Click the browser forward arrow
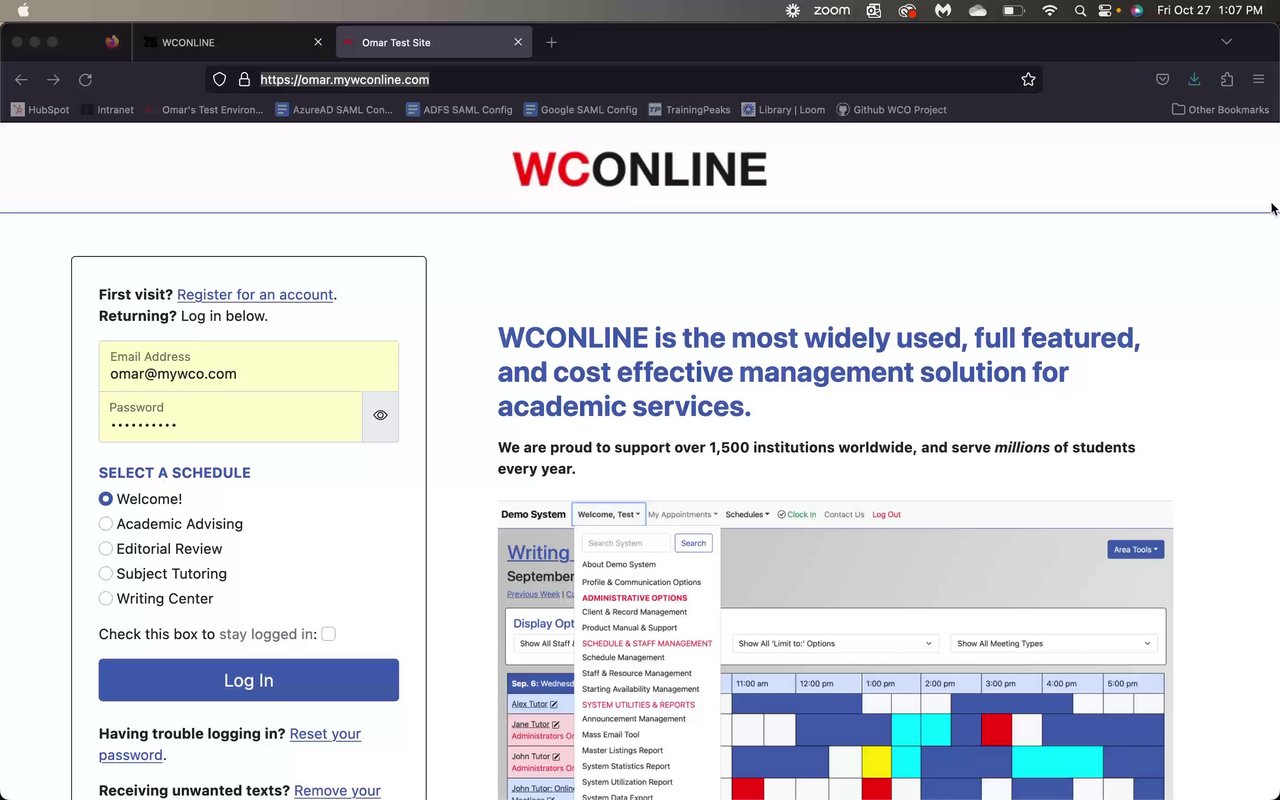 [x=53, y=80]
